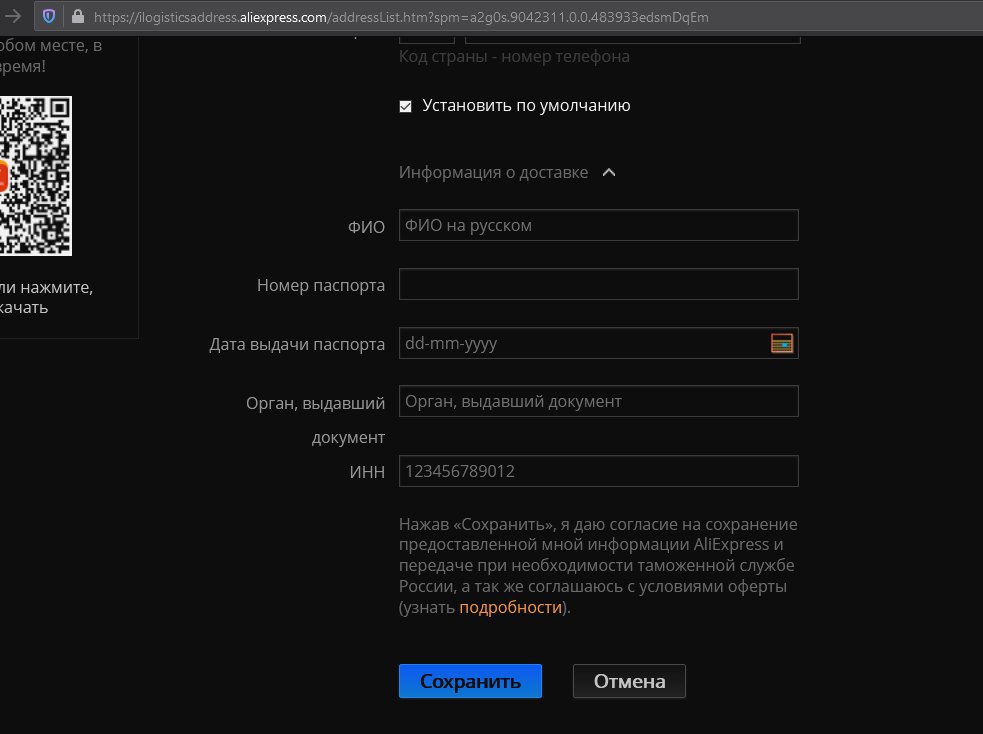
Task: Click the Отмена button
Action: coord(629,681)
